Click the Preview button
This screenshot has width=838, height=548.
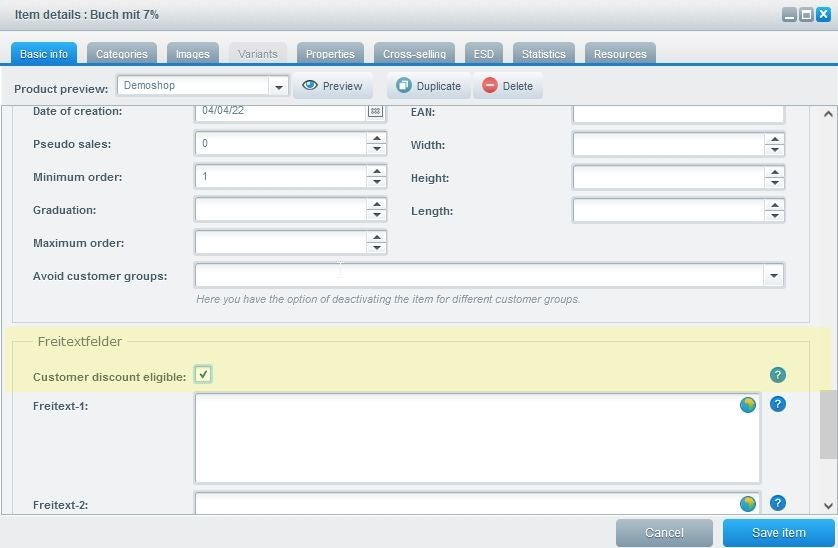click(x=332, y=86)
